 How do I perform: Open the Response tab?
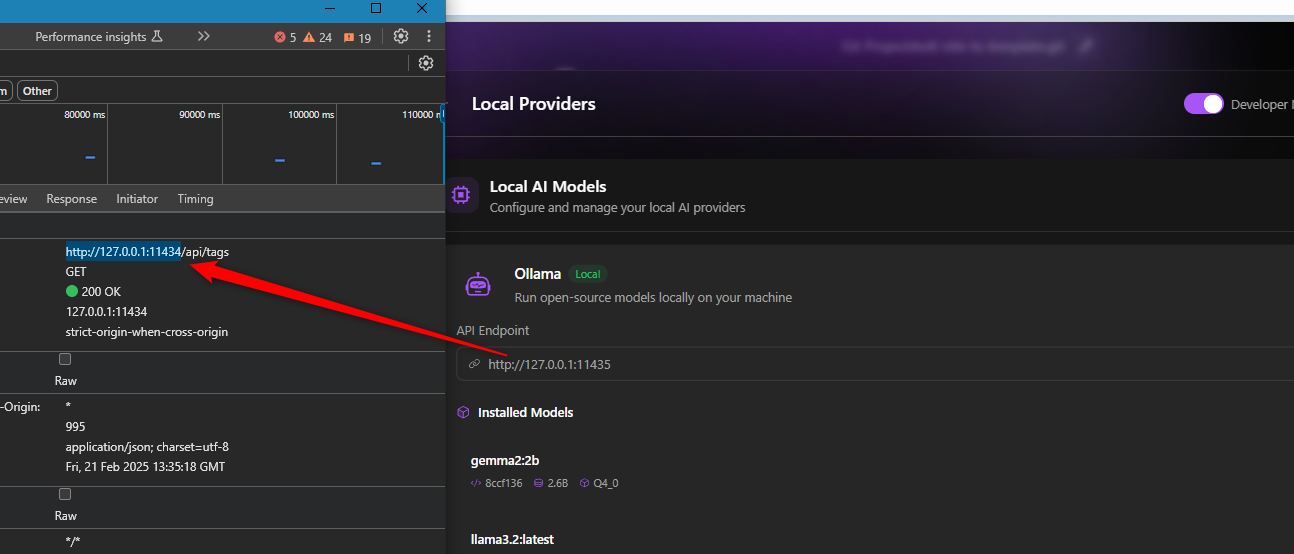click(71, 199)
